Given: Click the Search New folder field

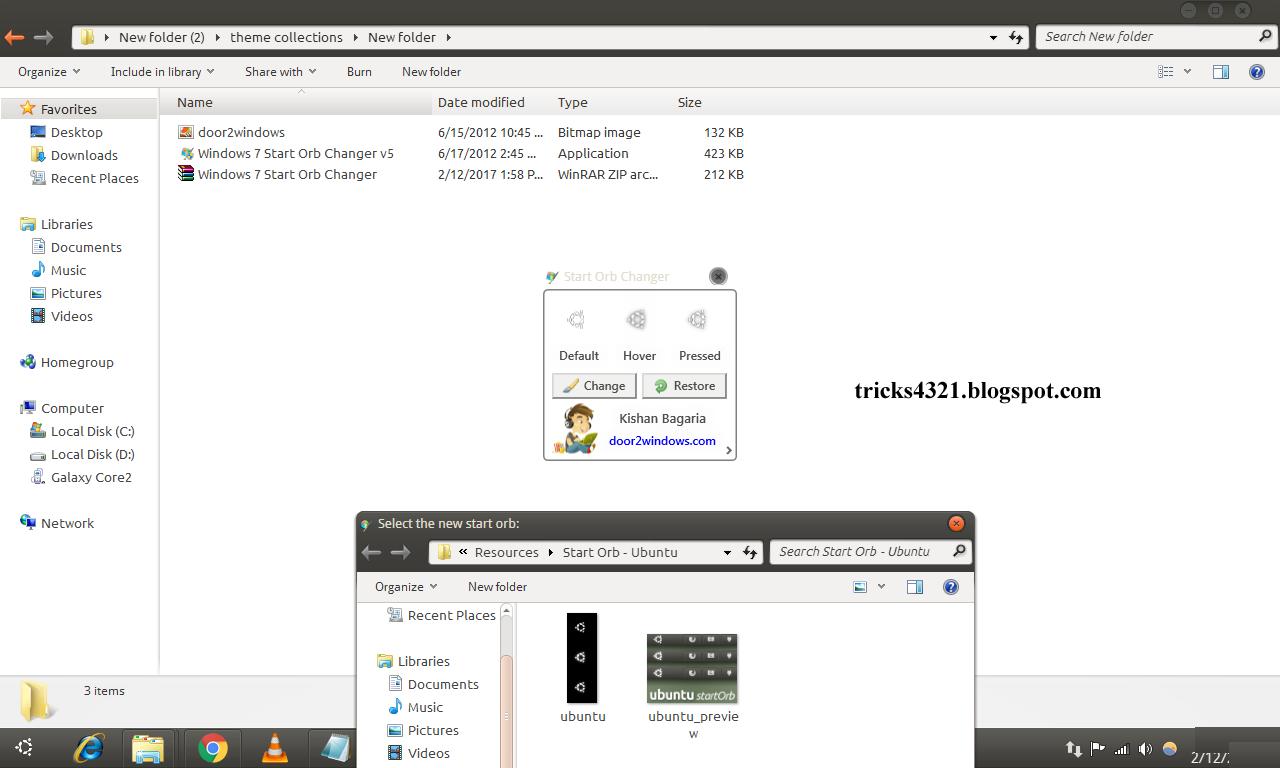Looking at the screenshot, I should [1157, 37].
